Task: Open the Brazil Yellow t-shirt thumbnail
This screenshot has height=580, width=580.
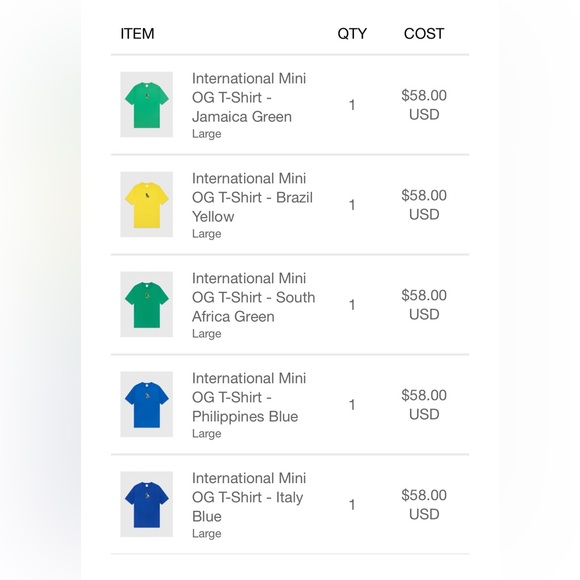Action: tap(146, 205)
